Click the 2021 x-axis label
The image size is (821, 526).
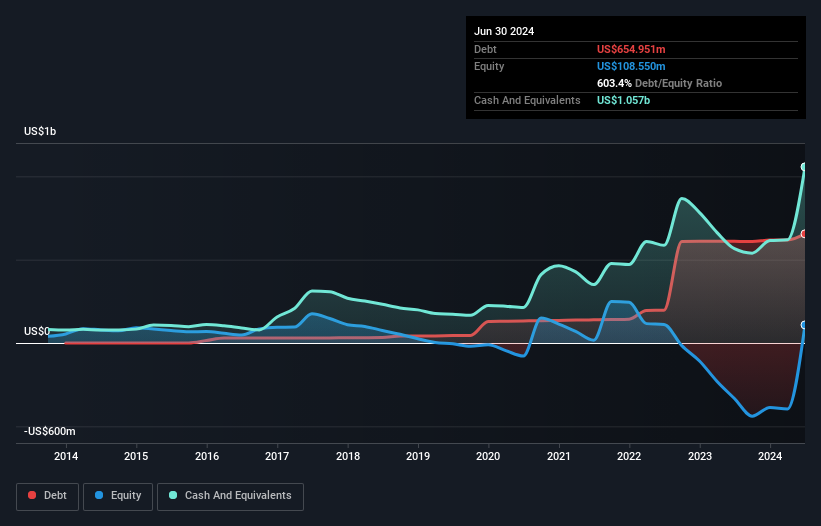559,456
